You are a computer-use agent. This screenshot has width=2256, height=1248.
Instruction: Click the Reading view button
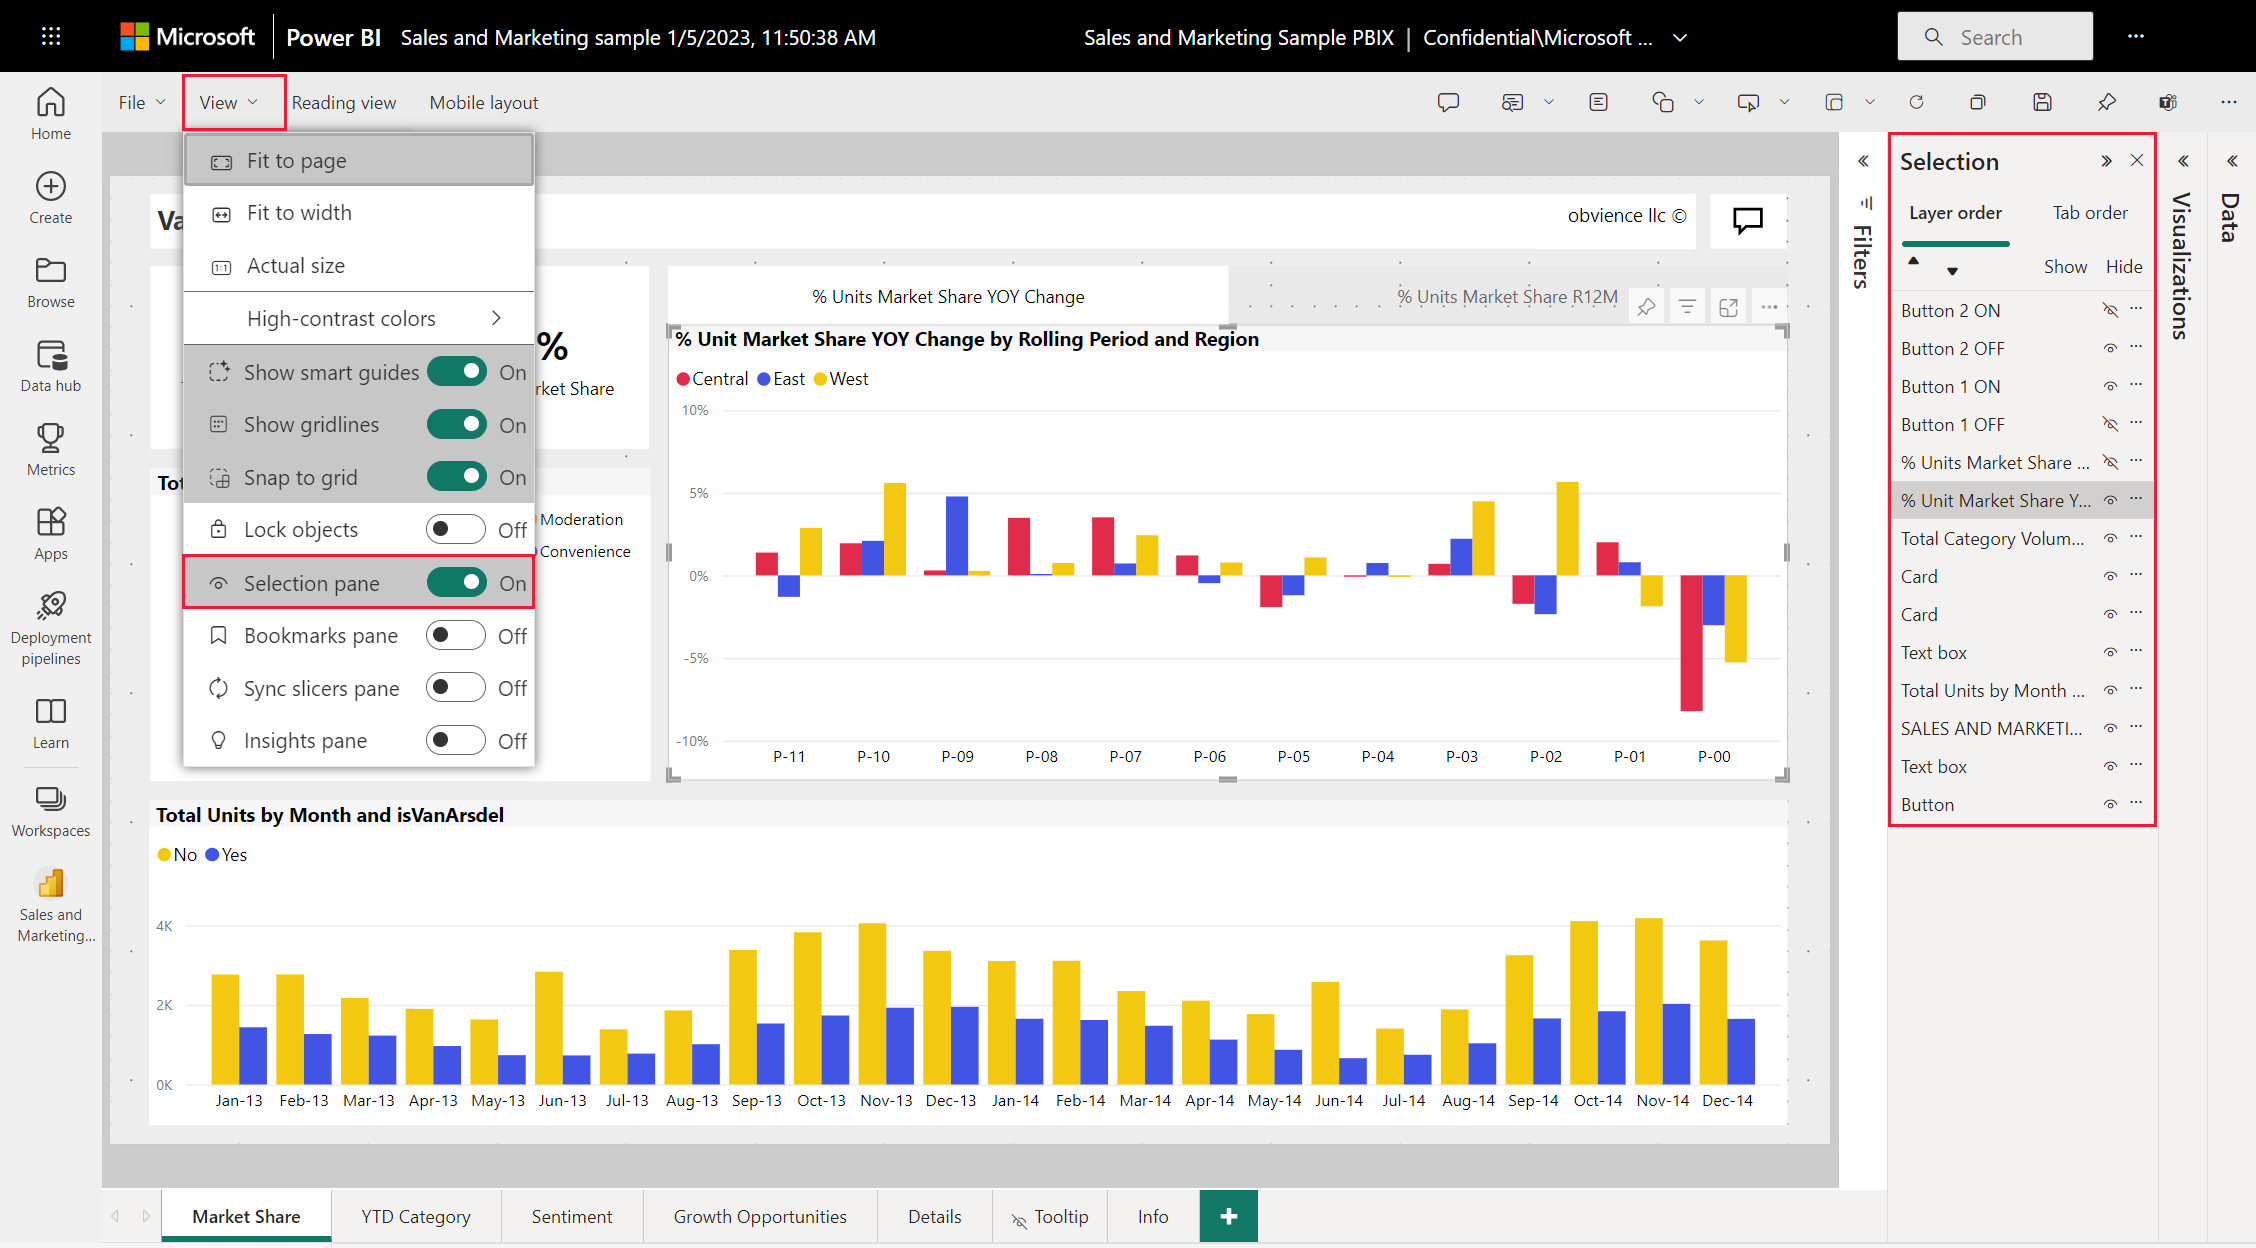(x=344, y=101)
